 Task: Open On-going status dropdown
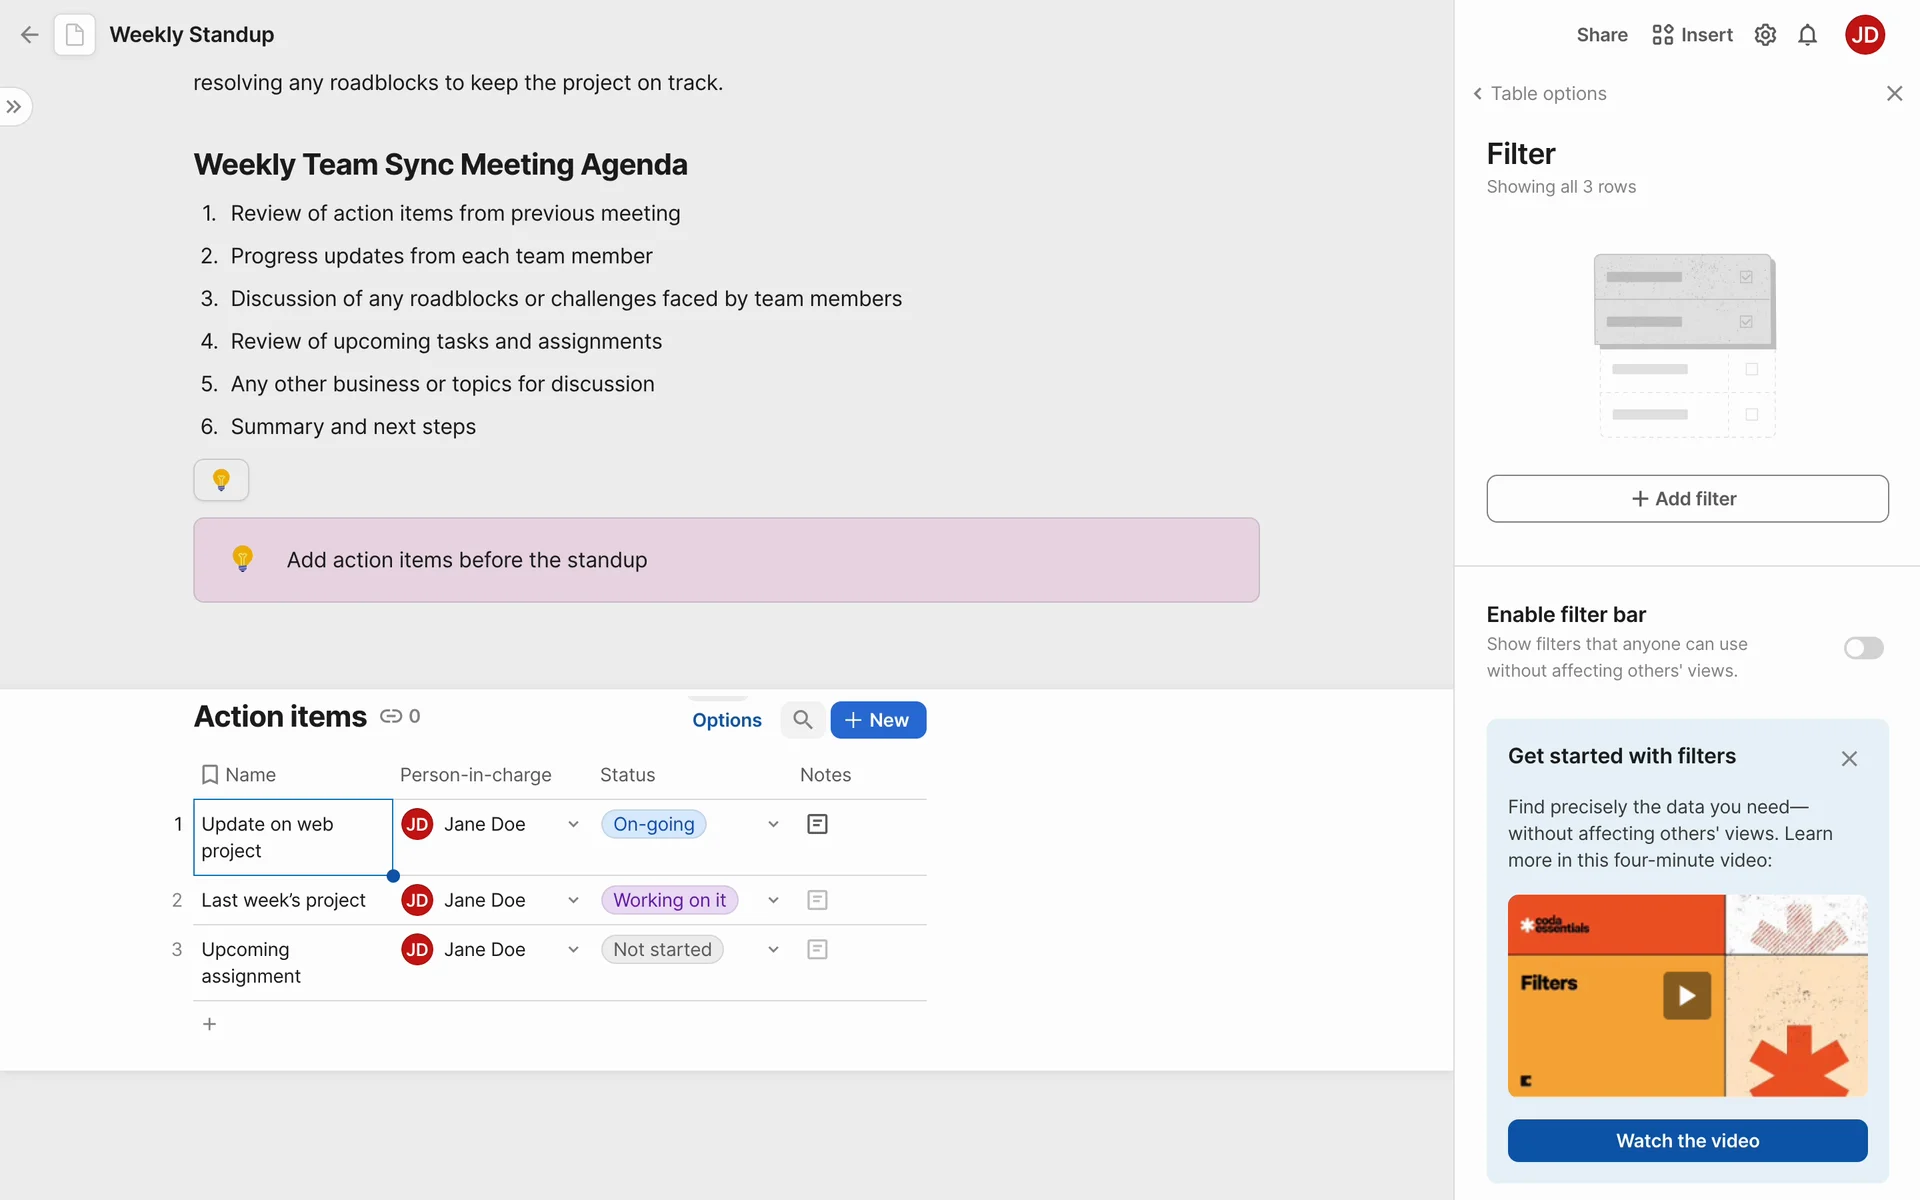pyautogui.click(x=773, y=824)
